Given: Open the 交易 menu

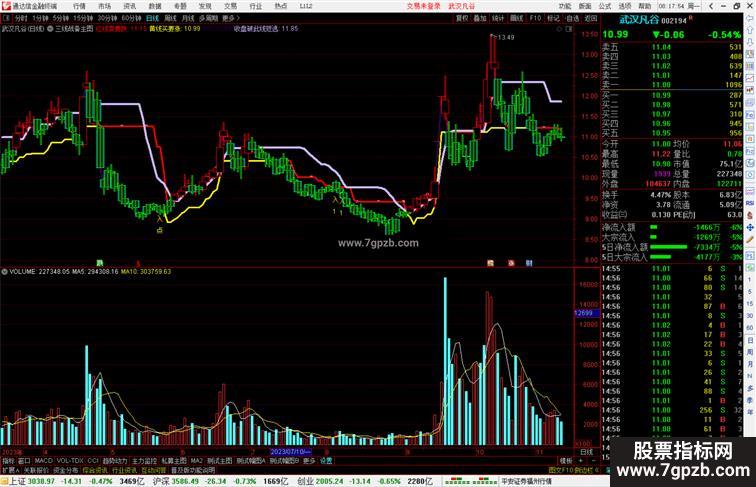Looking at the screenshot, I should click(230, 6).
